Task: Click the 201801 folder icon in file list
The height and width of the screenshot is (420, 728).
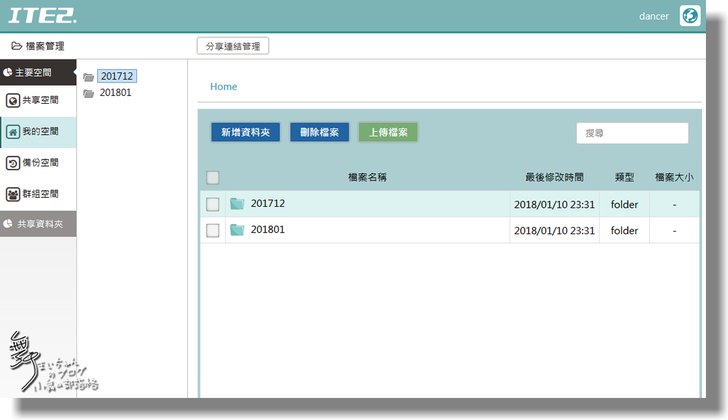Action: pos(237,230)
